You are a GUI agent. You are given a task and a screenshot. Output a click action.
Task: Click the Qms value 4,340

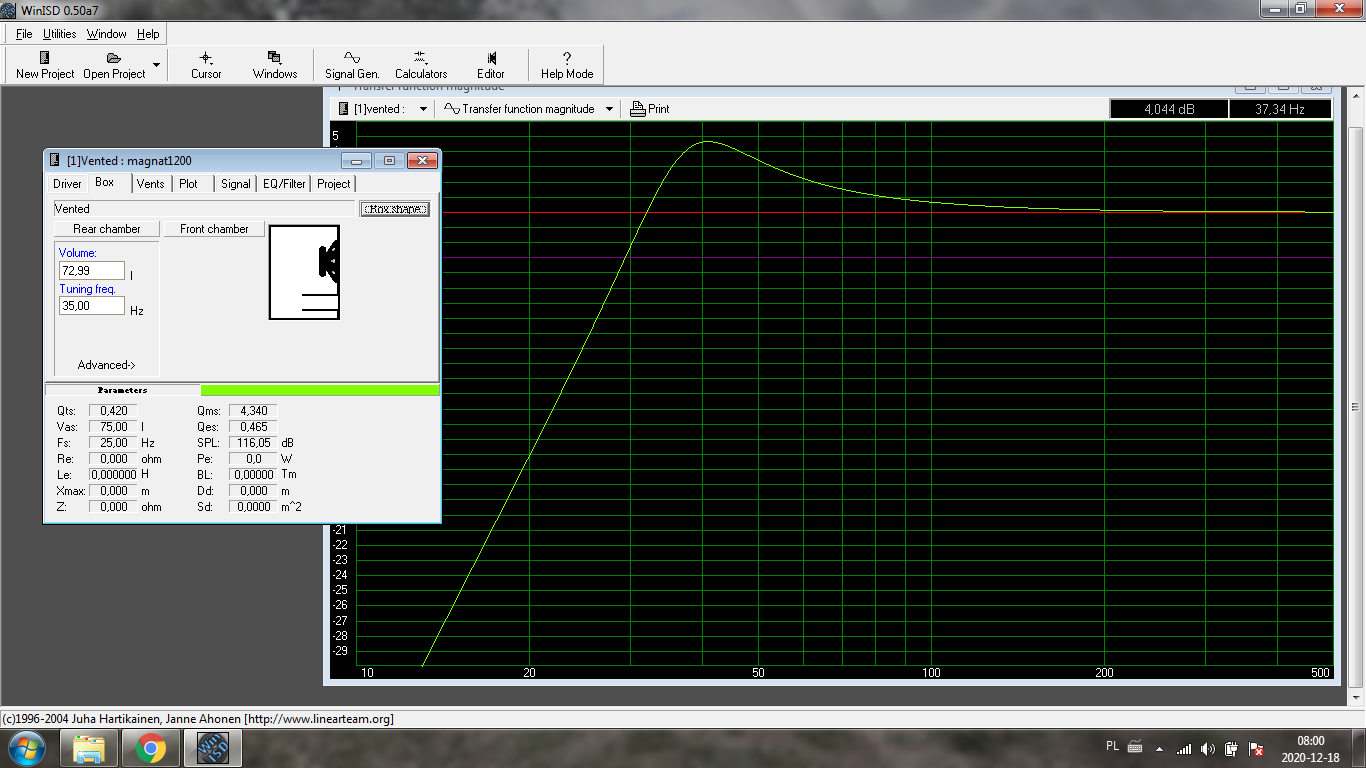click(x=254, y=411)
